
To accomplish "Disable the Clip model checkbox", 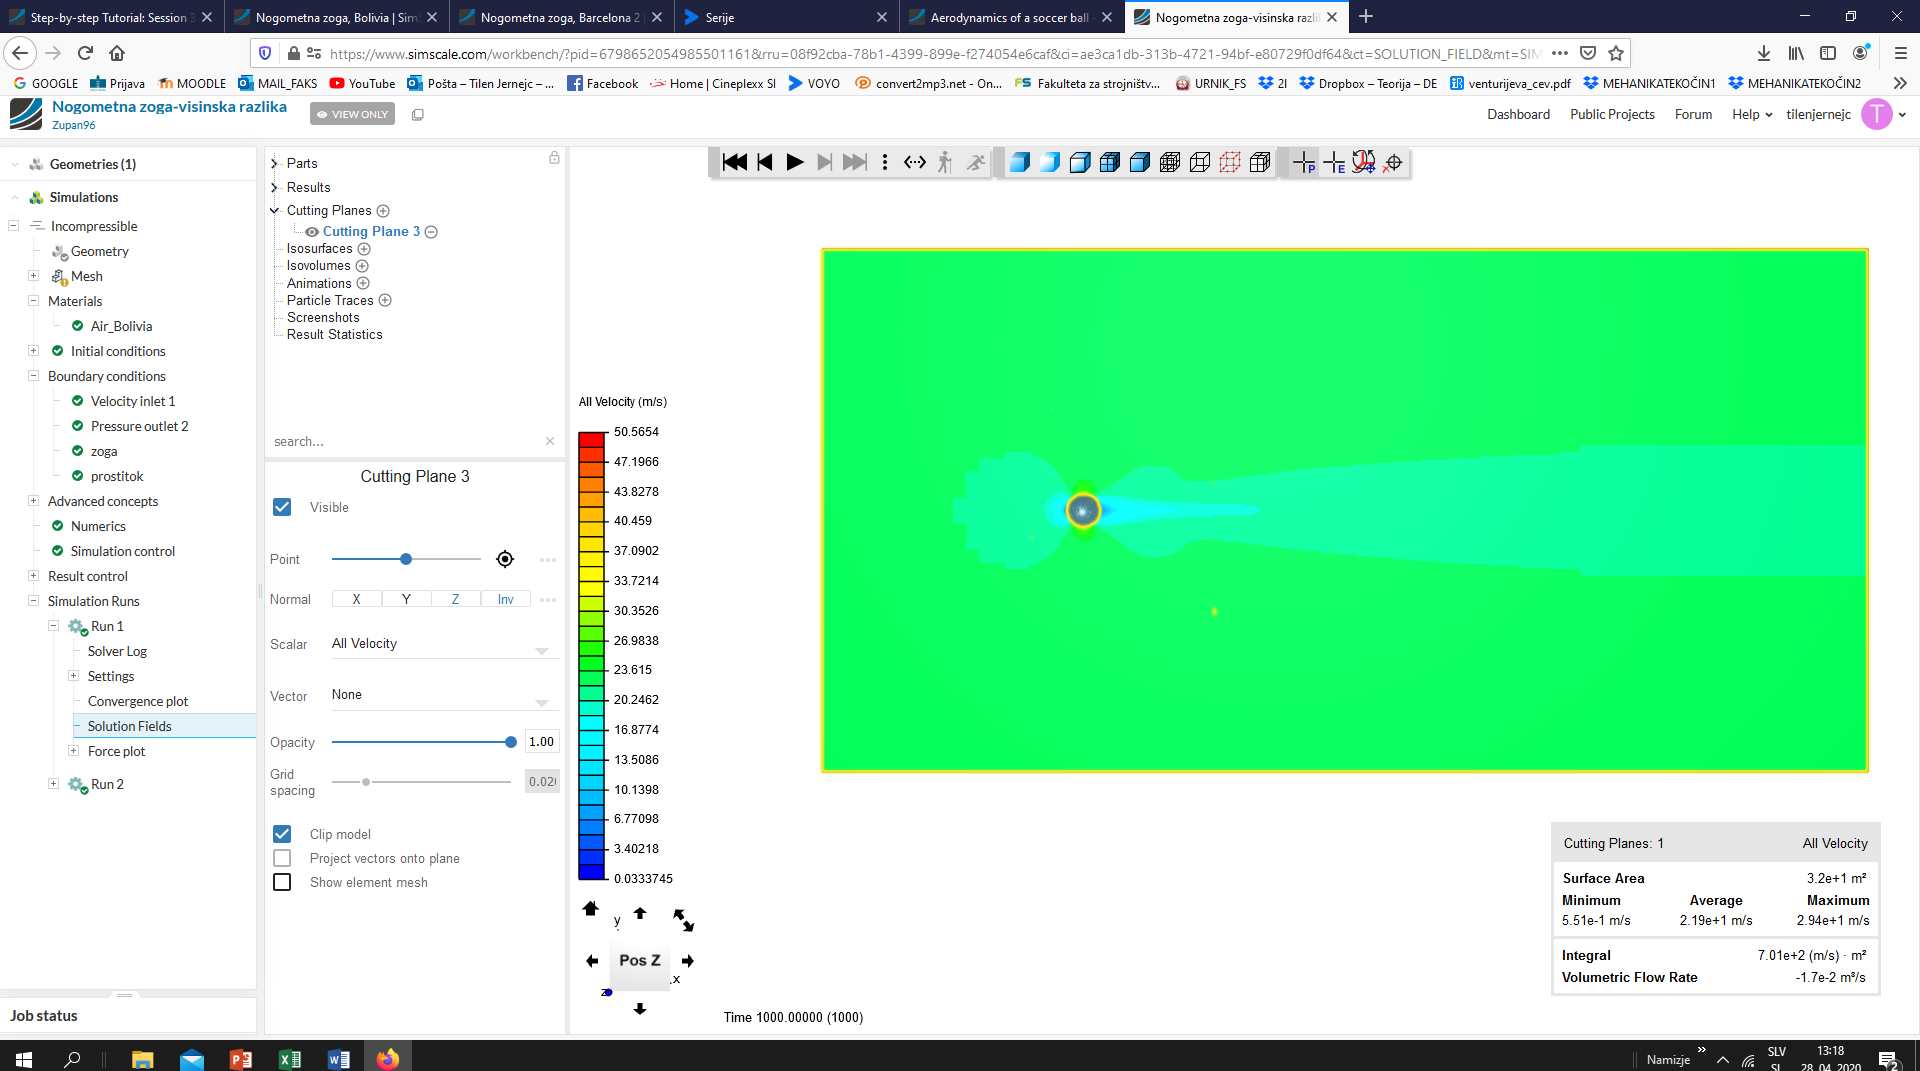I will click(282, 834).
